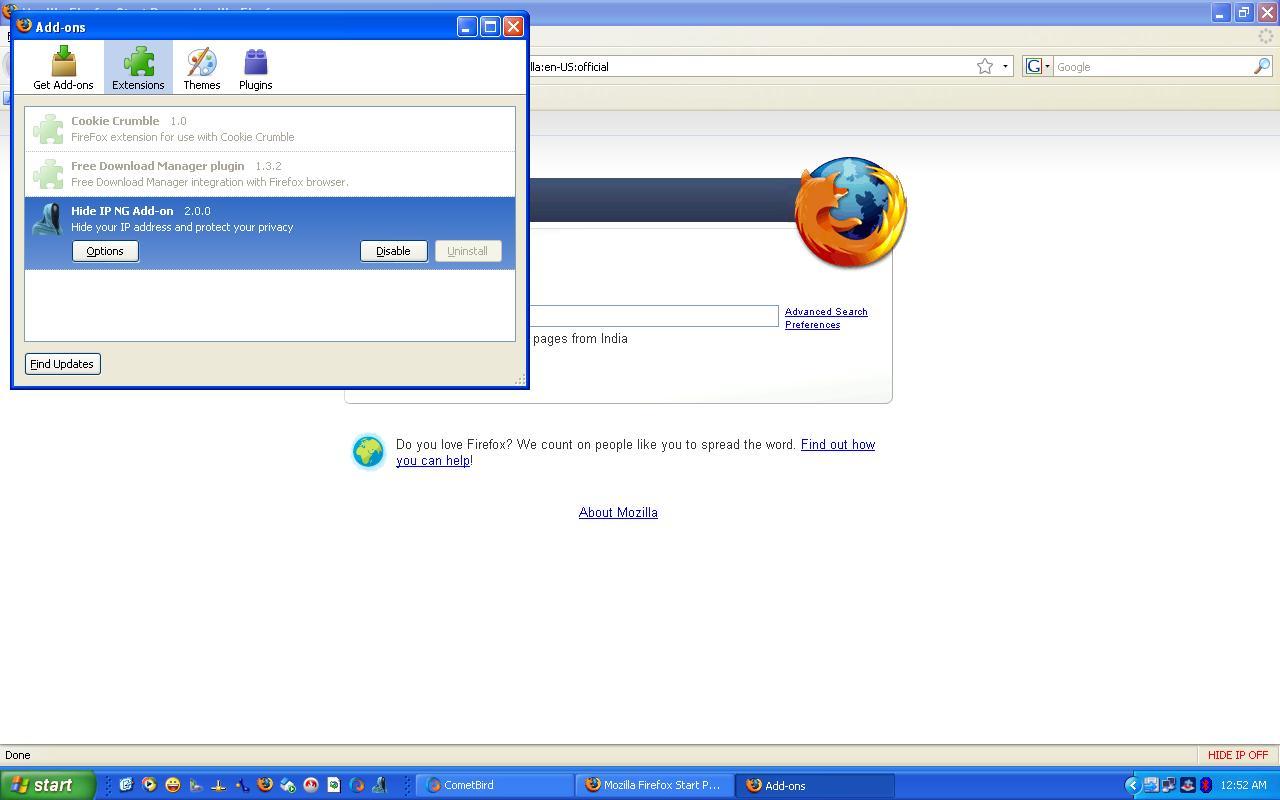1280x800 pixels.
Task: Click the Free Download Manager puzzle icon
Action: pos(47,174)
